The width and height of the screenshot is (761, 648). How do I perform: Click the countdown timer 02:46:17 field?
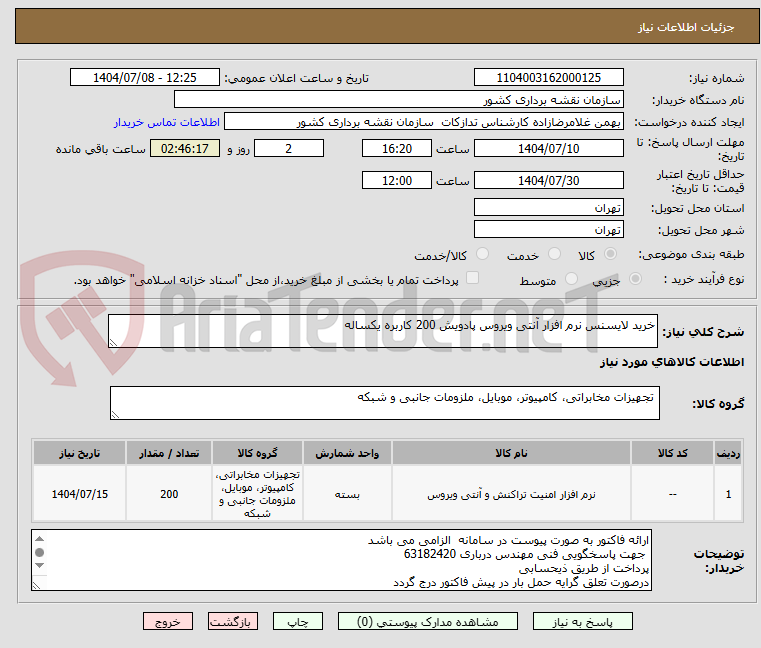tap(184, 149)
